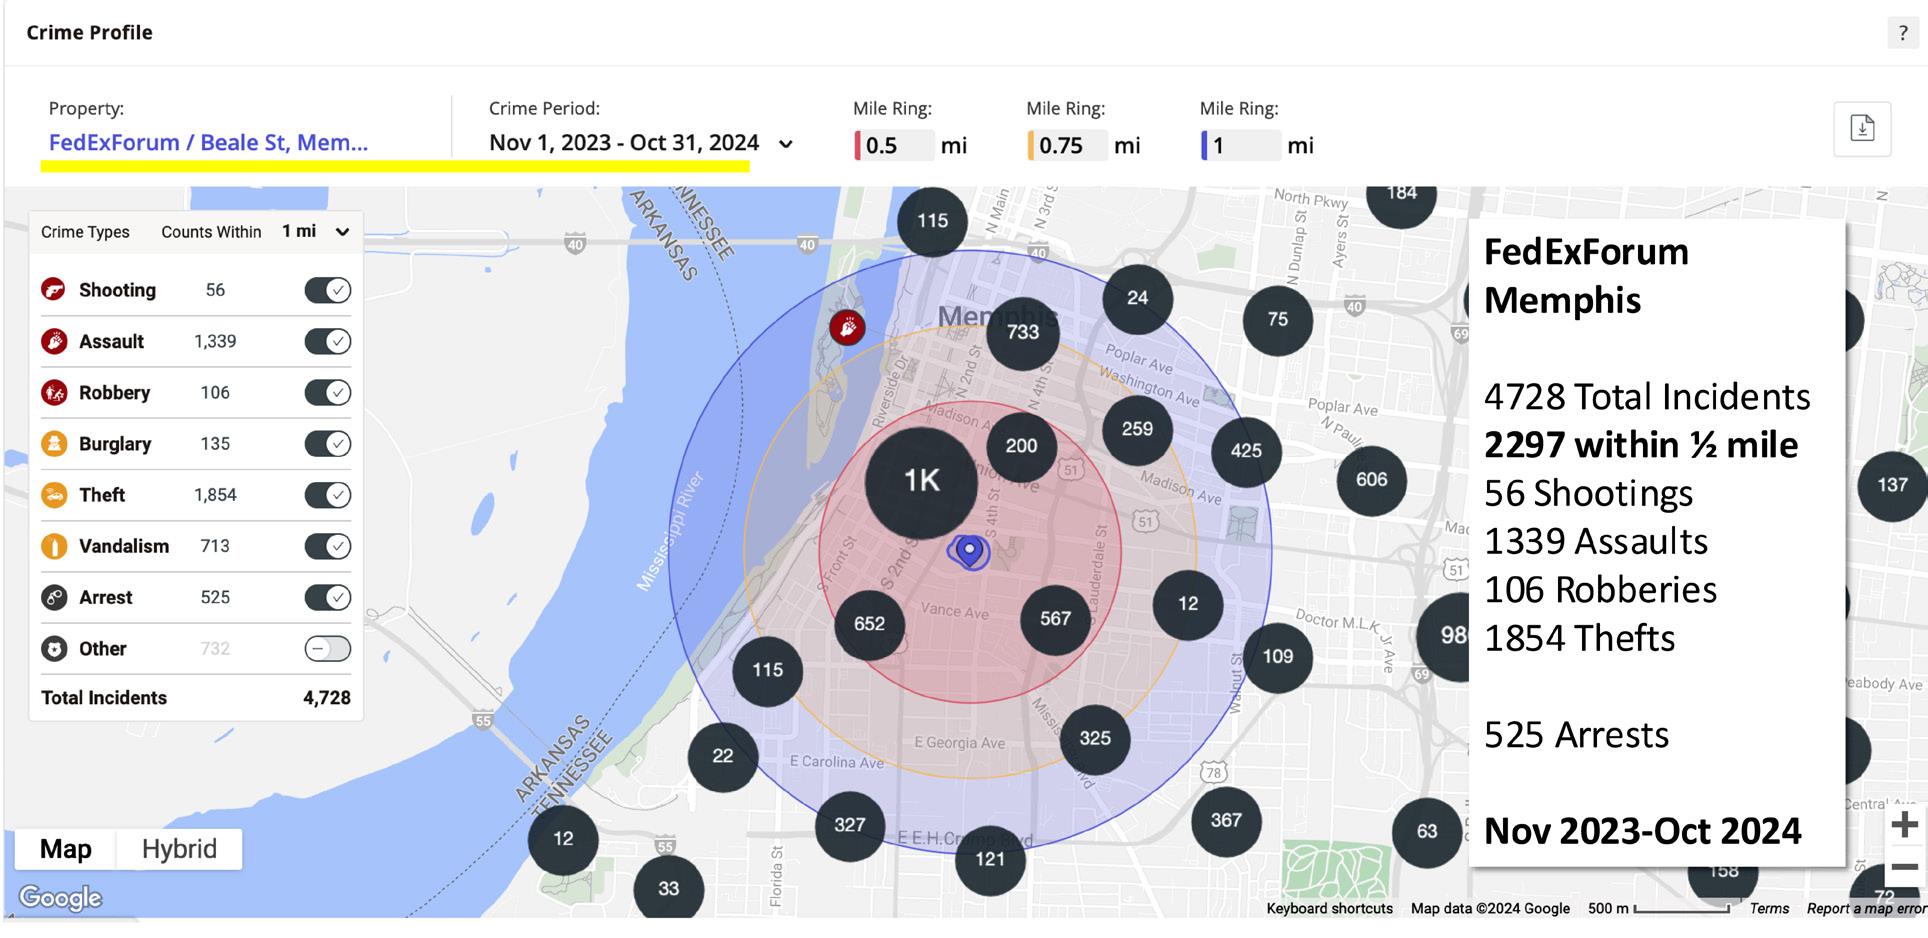
Task: Open the Counts Within 1 mi dropdown
Action: (x=315, y=232)
